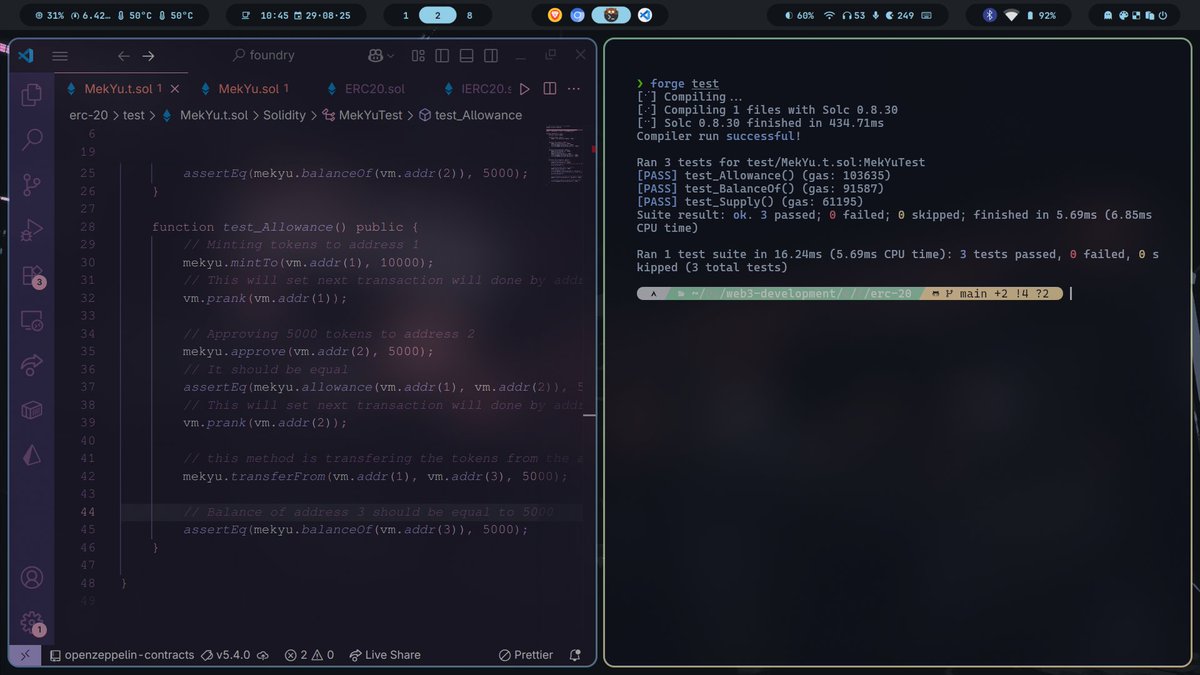Click Prettier in the status bar
1200x675 pixels.
[x=526, y=655]
